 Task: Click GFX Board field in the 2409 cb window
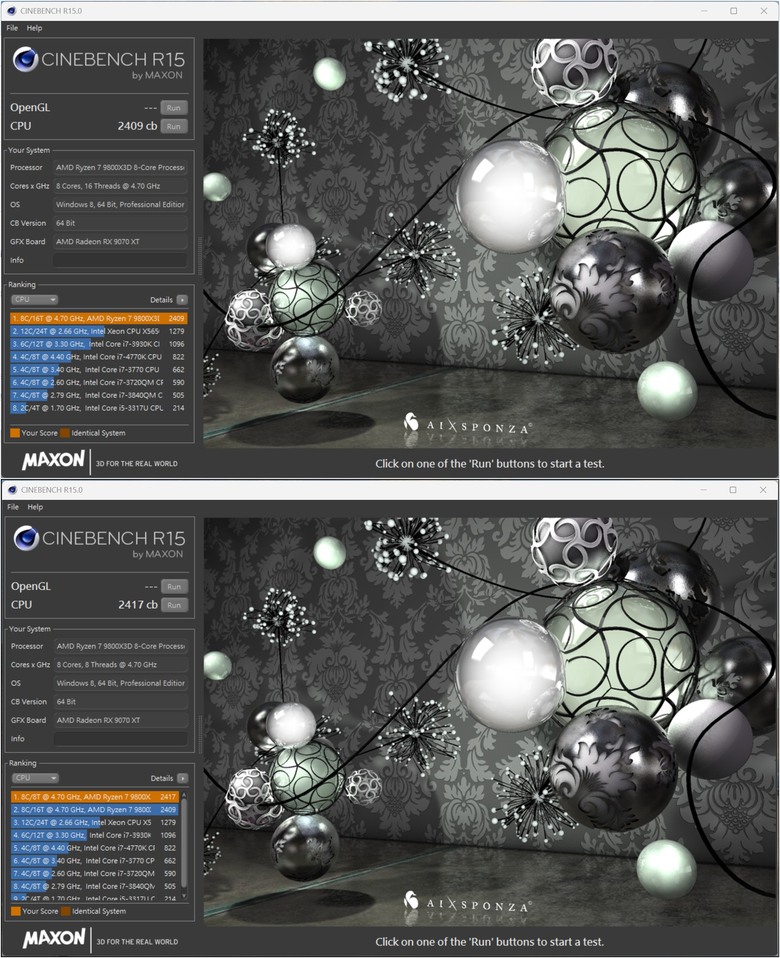tap(120, 242)
